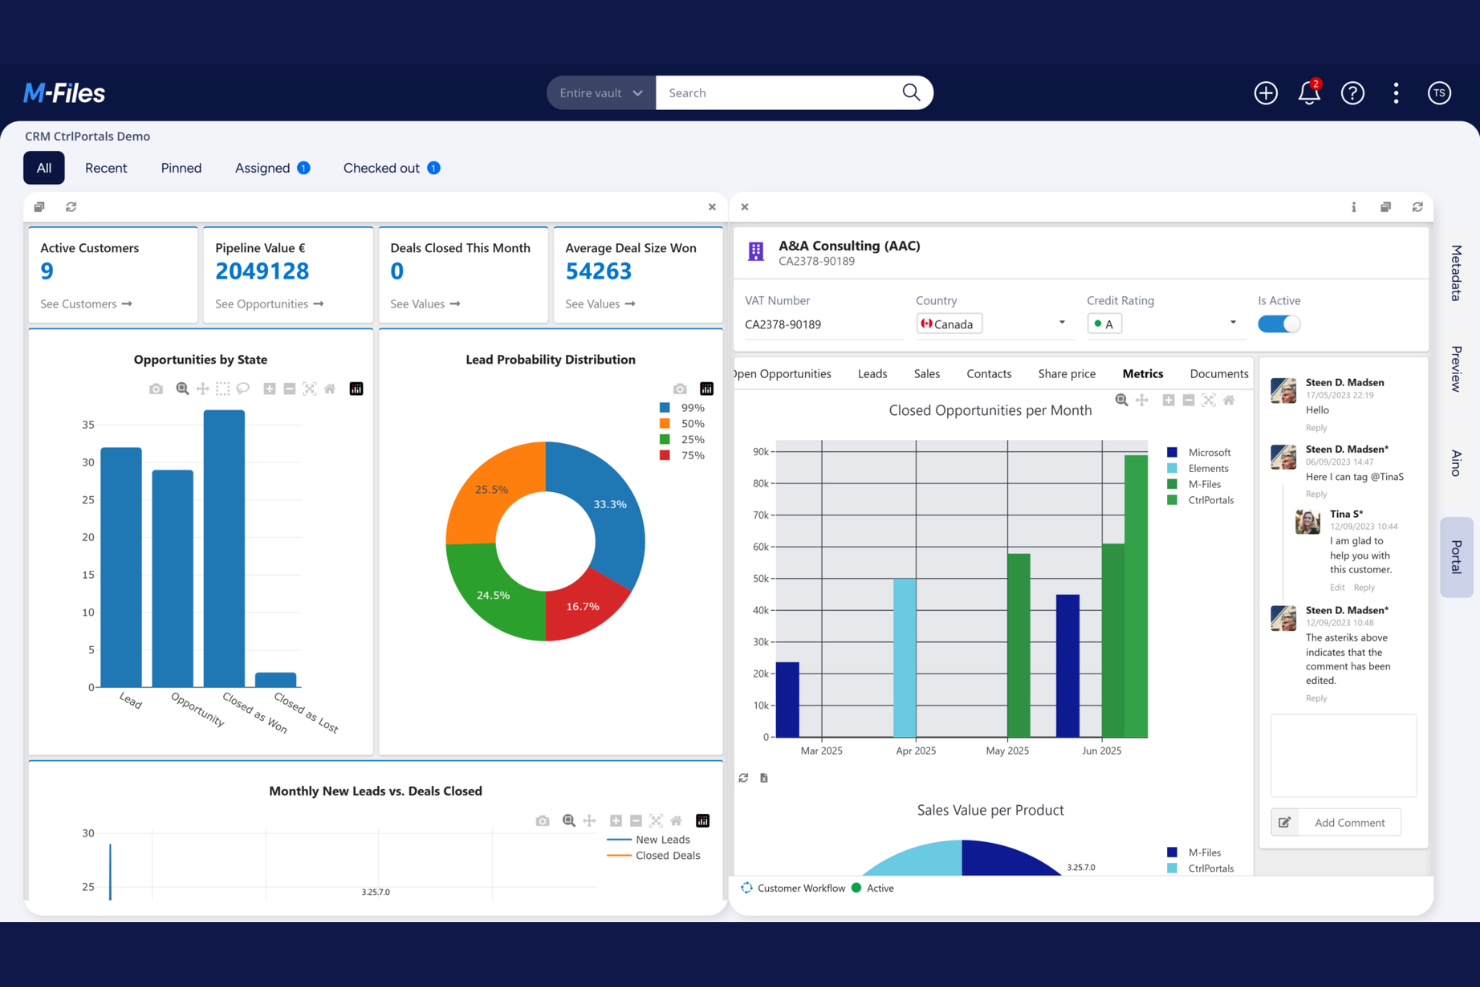Screen dimensions: 1480x987
Task: Refresh the A&A Consulting panel
Action: click(1418, 207)
